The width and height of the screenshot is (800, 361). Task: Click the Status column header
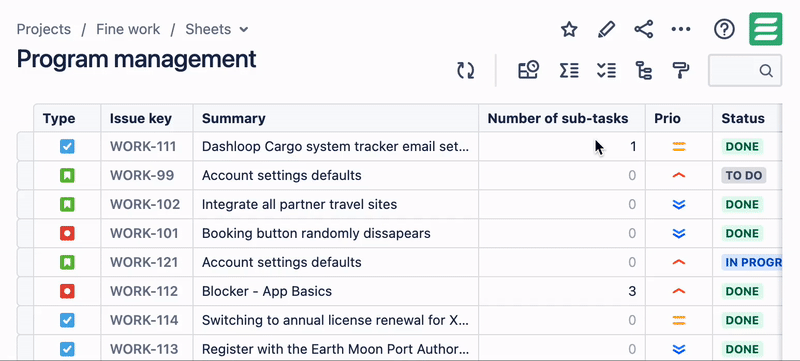coord(747,118)
